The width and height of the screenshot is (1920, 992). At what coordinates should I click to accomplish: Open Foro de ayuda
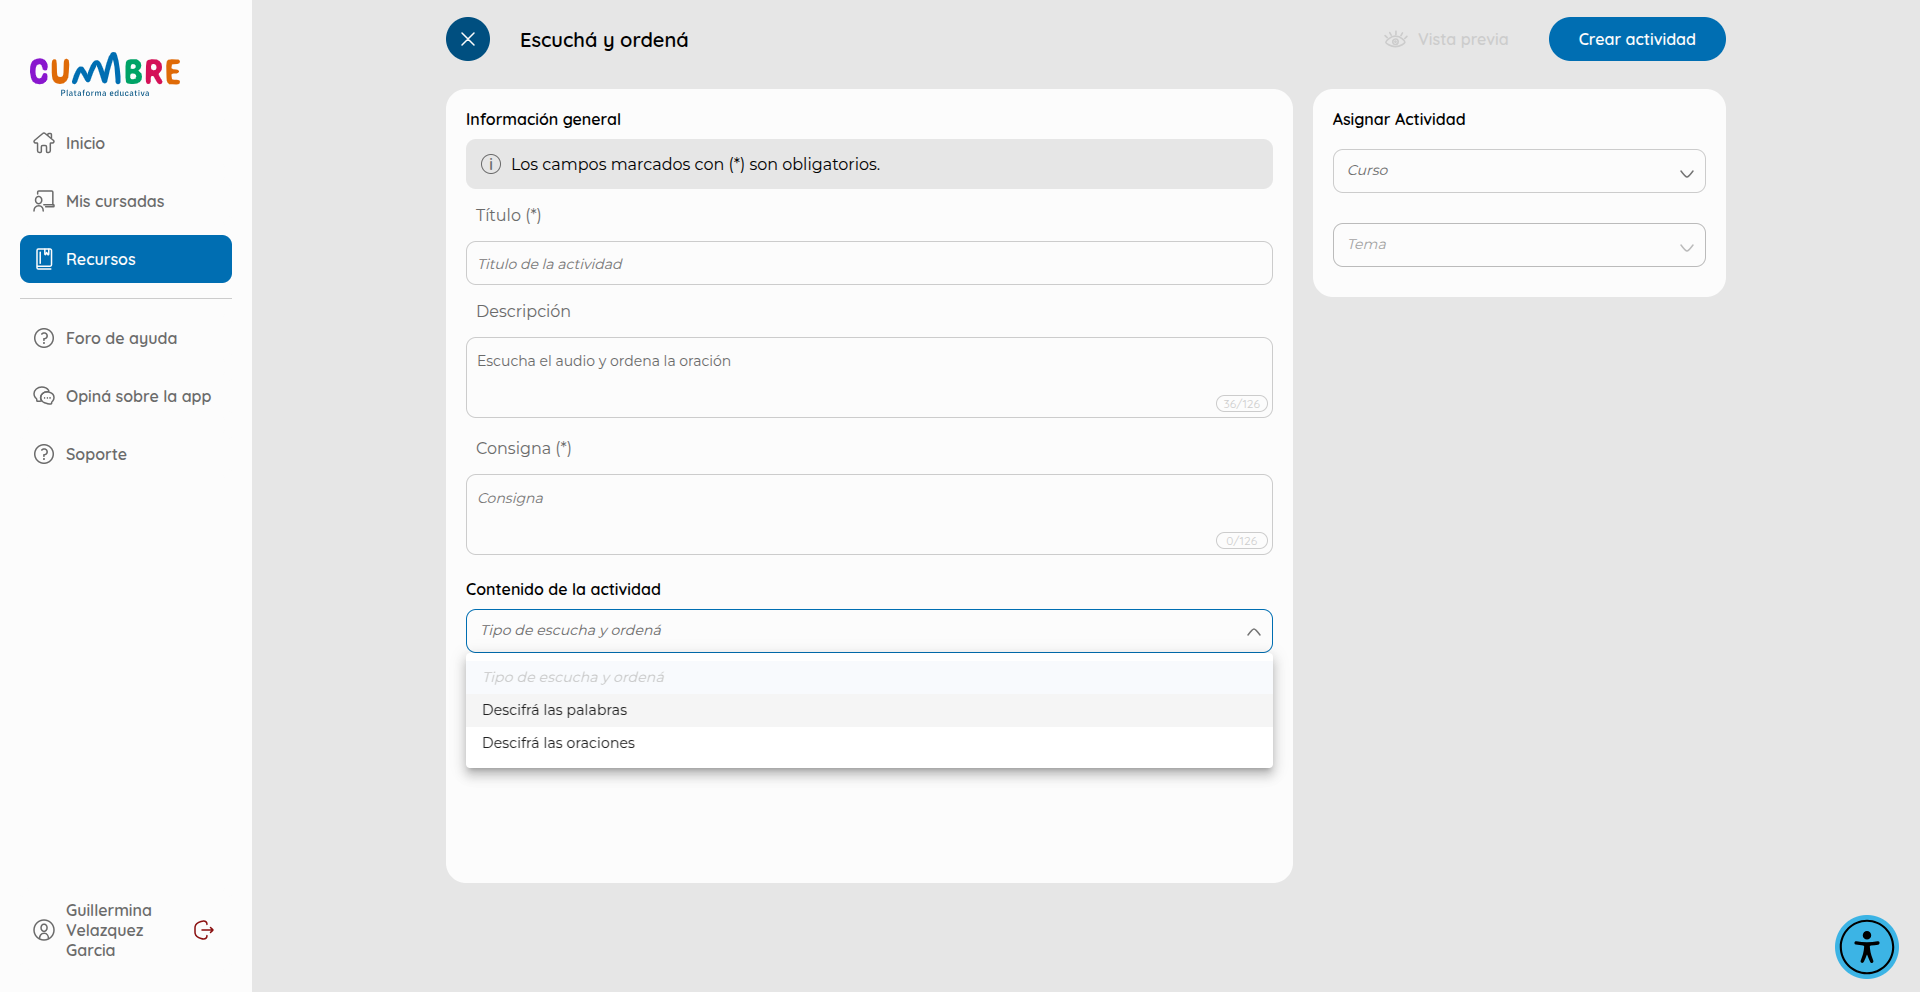point(126,338)
